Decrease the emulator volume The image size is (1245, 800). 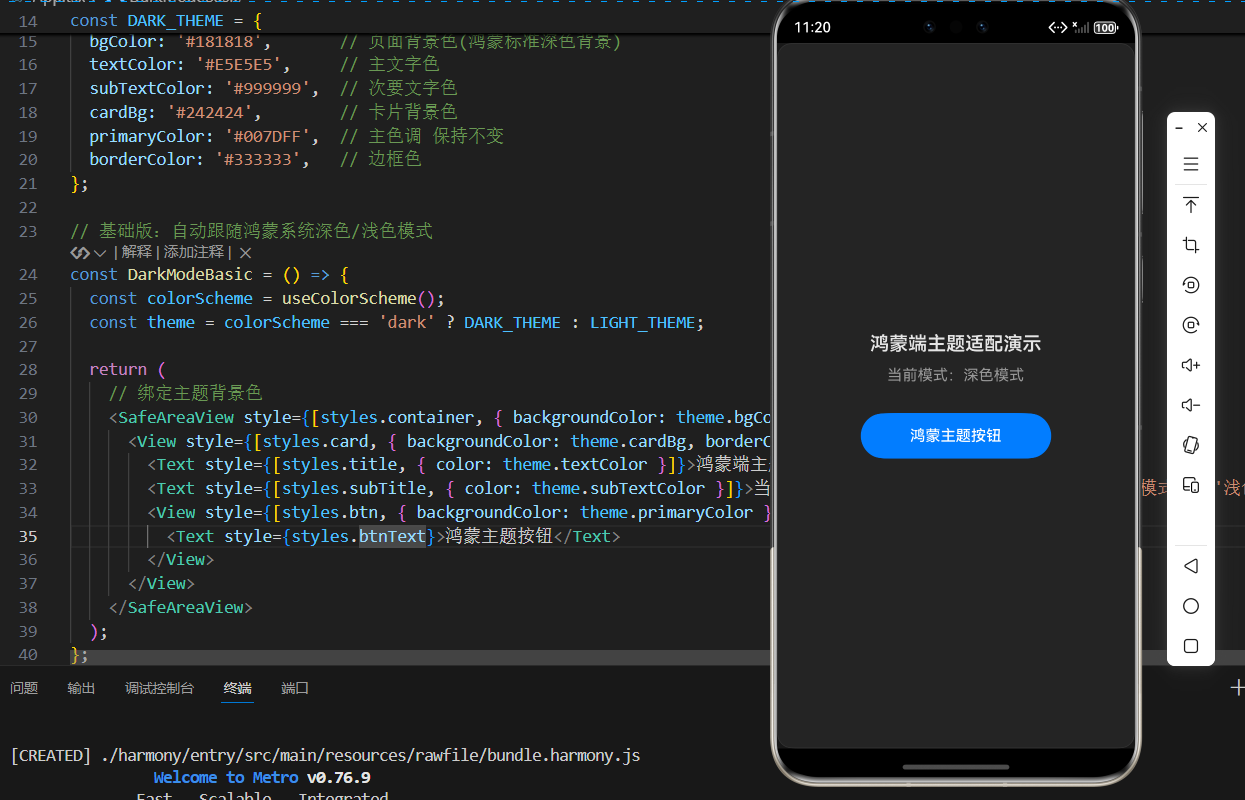(x=1190, y=405)
